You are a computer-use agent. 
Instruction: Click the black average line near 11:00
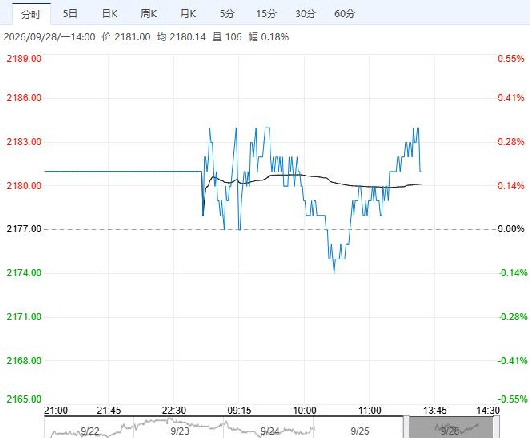369,187
